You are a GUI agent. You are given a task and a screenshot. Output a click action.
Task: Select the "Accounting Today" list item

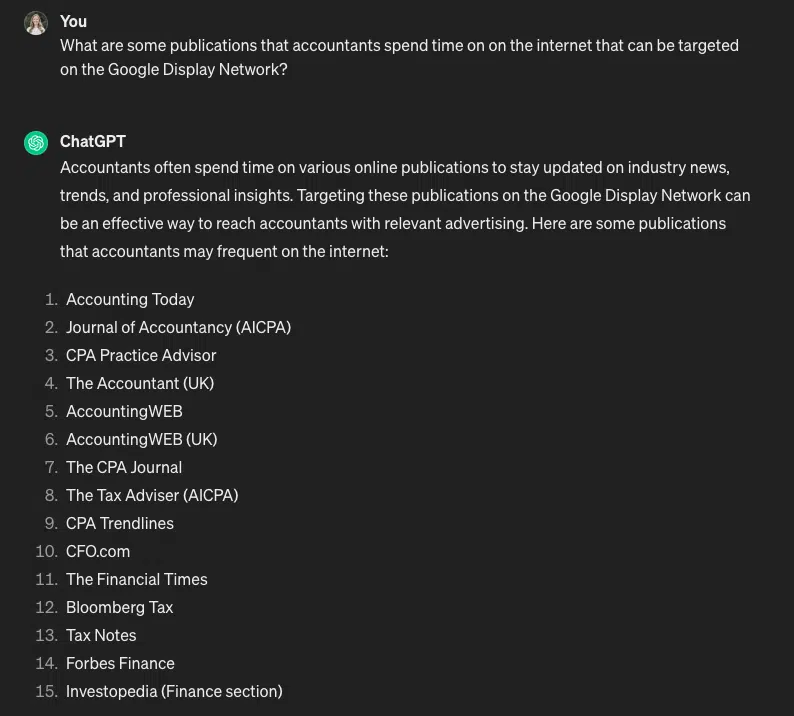130,299
